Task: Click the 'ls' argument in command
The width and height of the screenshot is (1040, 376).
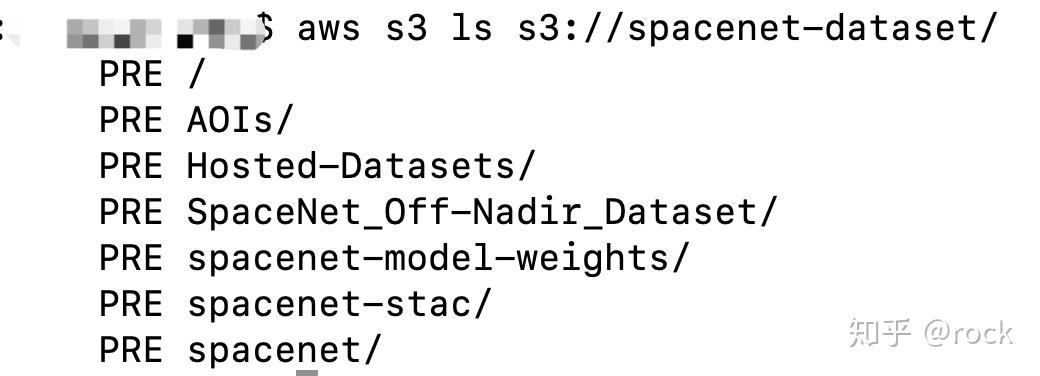Action: 472,28
